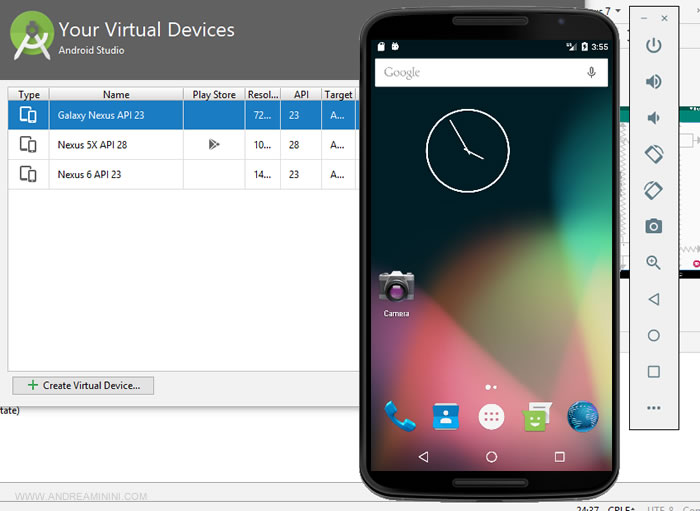Click the emulator power button icon
The width and height of the screenshot is (700, 511).
coord(654,45)
